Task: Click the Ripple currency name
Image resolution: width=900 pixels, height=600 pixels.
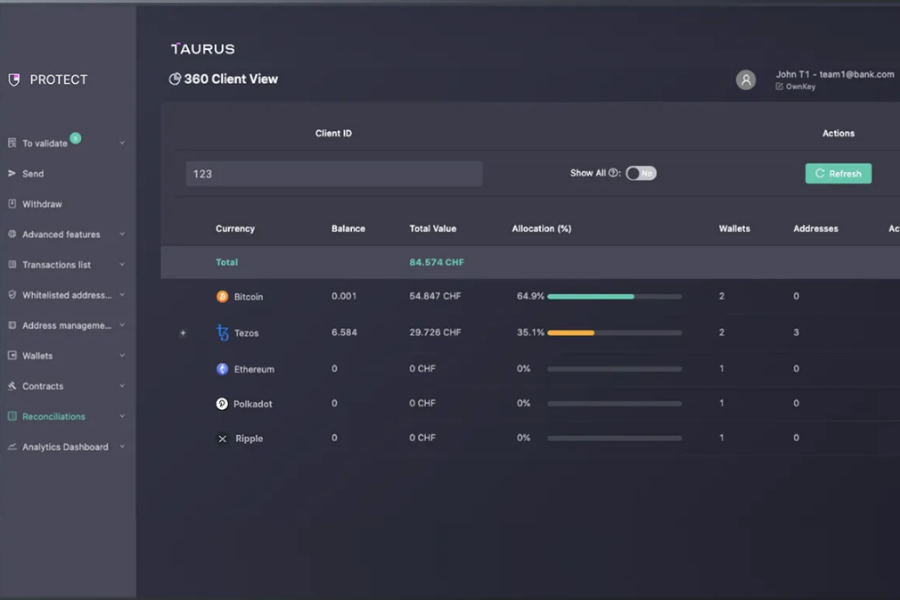Action: tap(249, 439)
